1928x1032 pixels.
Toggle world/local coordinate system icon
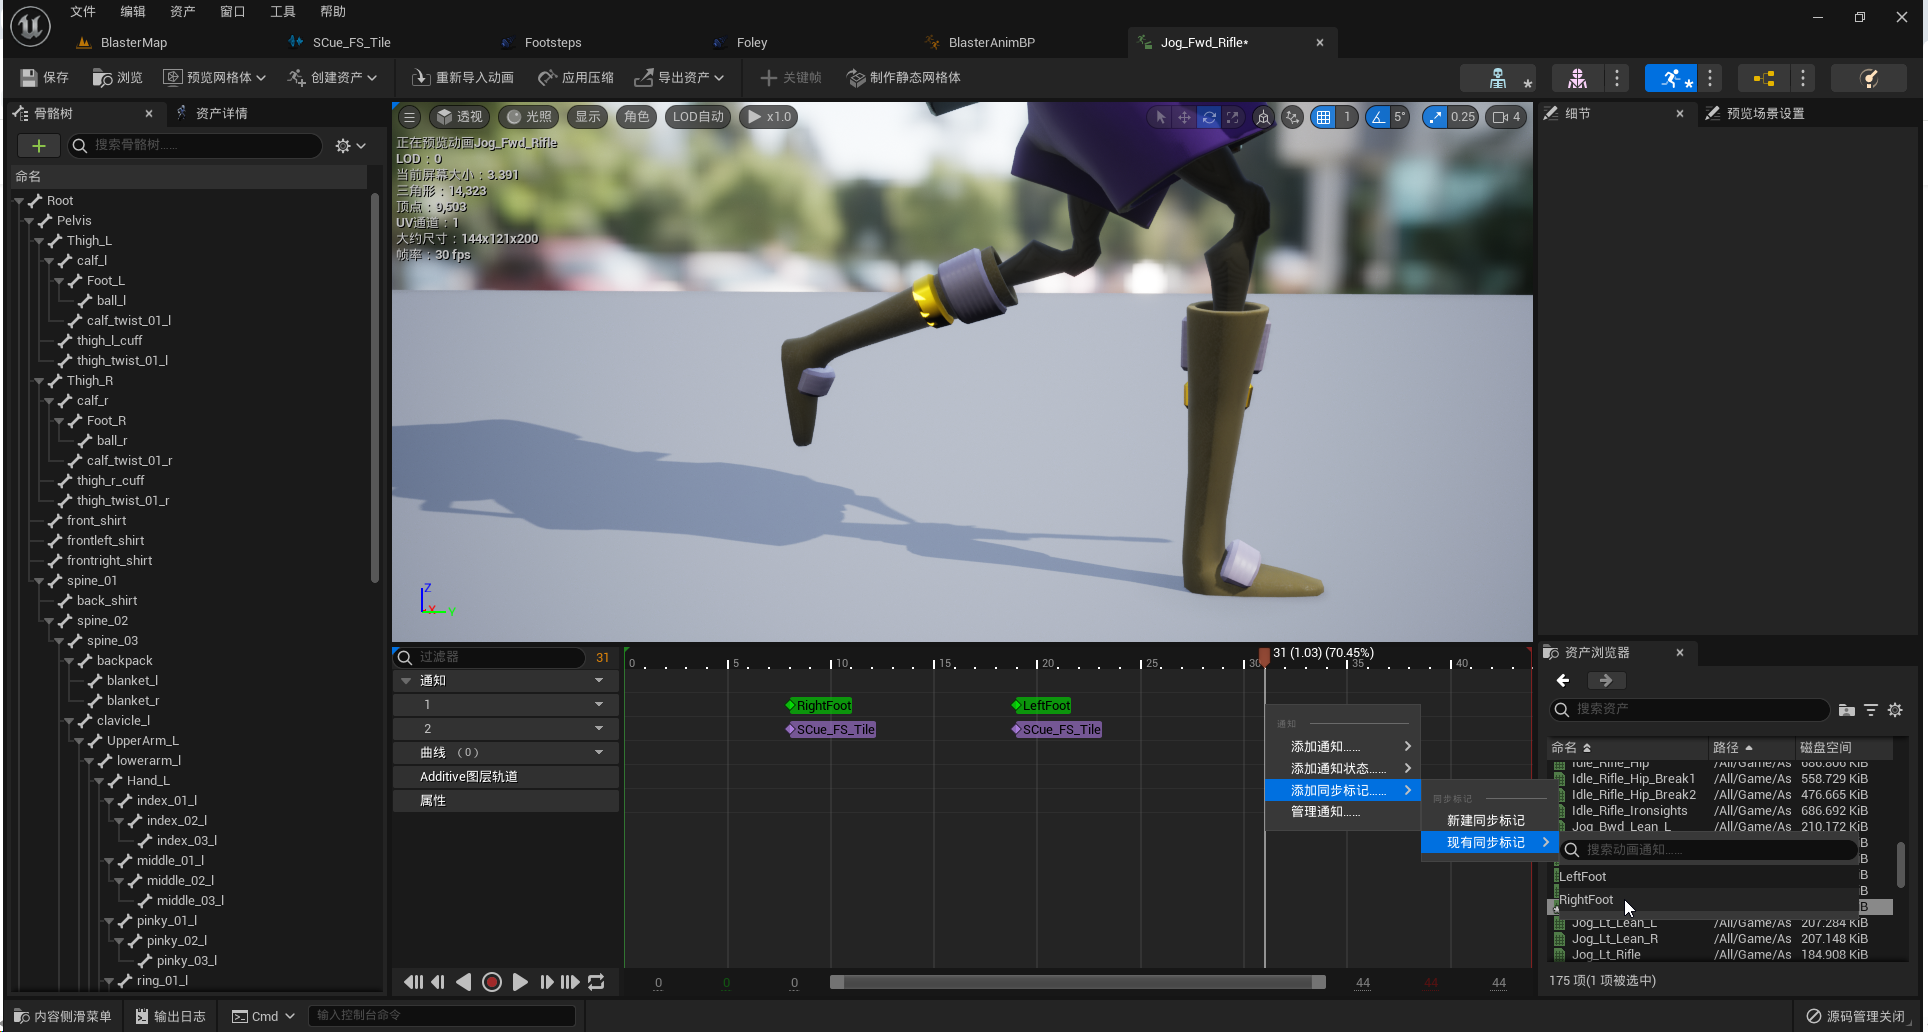tap(1264, 117)
